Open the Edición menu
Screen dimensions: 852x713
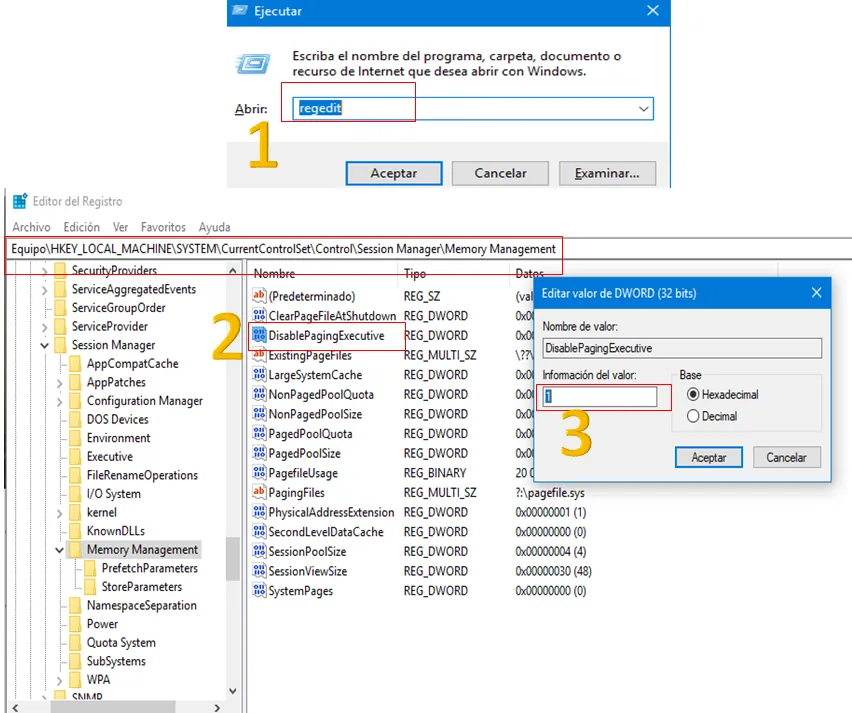pyautogui.click(x=82, y=227)
